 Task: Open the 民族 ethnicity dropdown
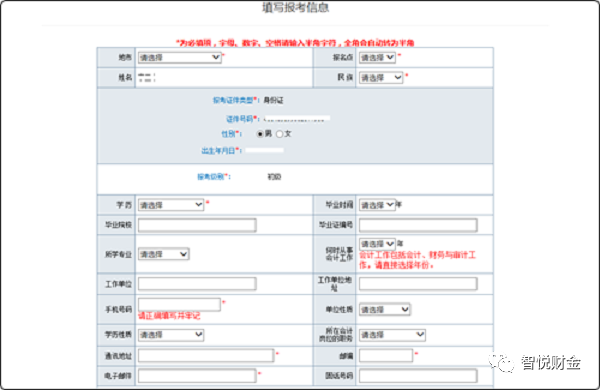(381, 78)
